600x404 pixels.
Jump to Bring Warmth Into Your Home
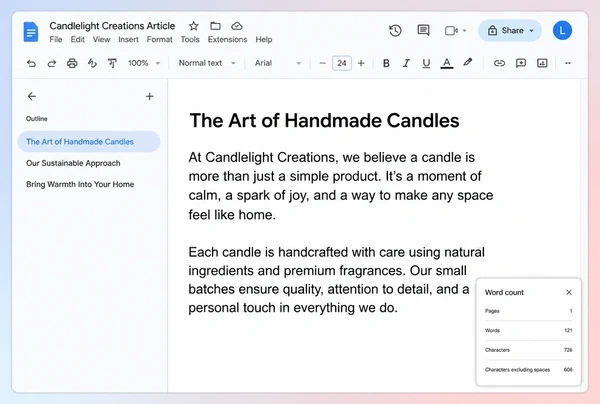click(x=80, y=184)
